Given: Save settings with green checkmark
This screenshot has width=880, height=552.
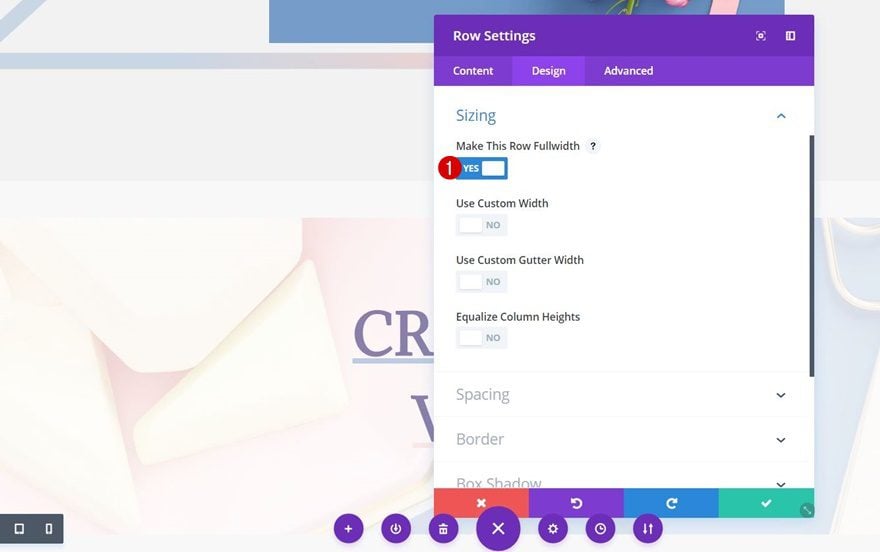Looking at the screenshot, I should coord(766,503).
